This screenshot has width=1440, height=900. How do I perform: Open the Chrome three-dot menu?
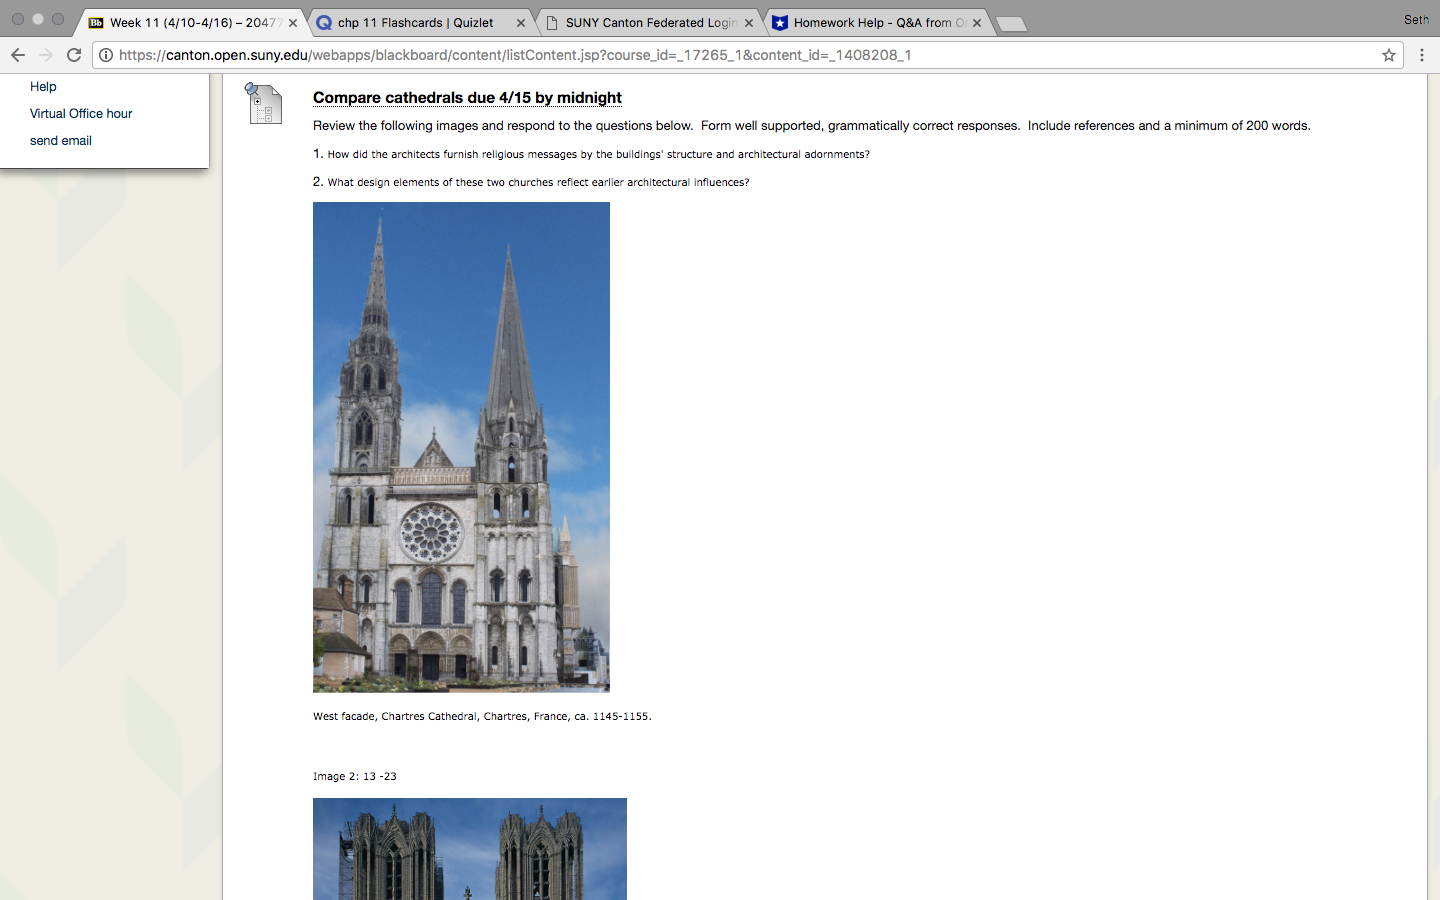(1421, 55)
